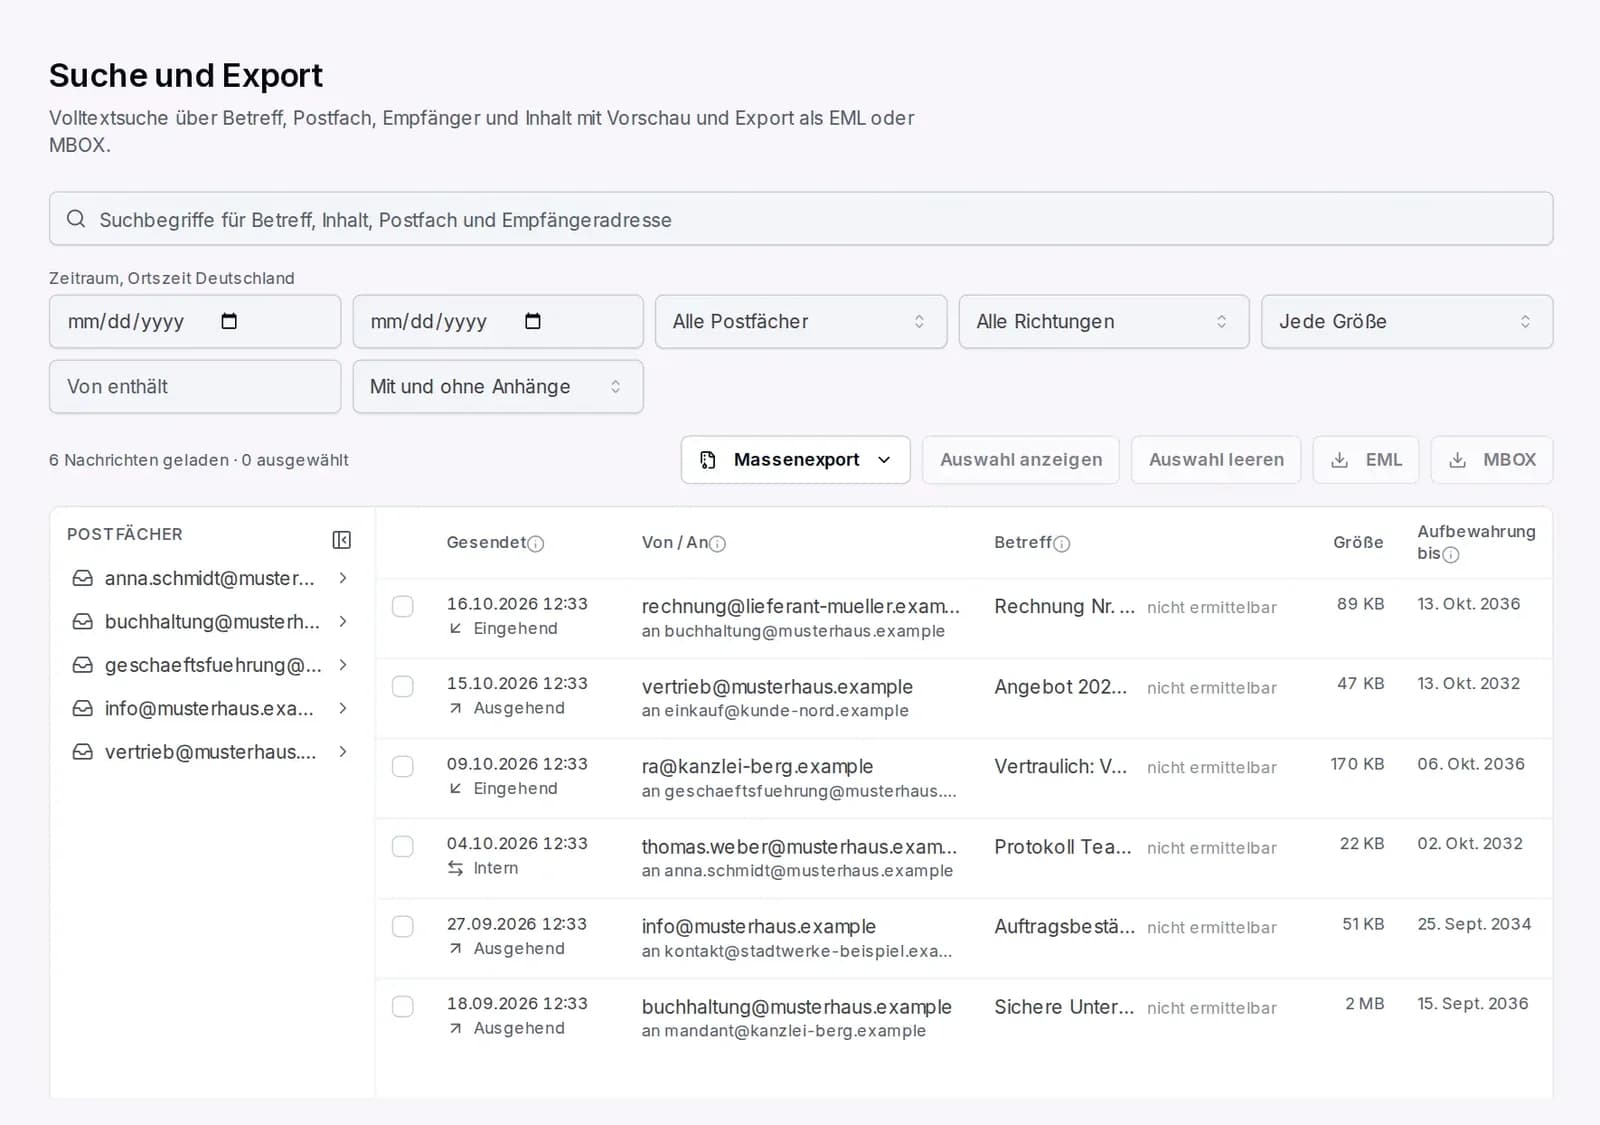Select checkbox for Angebot 202... message
The image size is (1600, 1125).
403,686
